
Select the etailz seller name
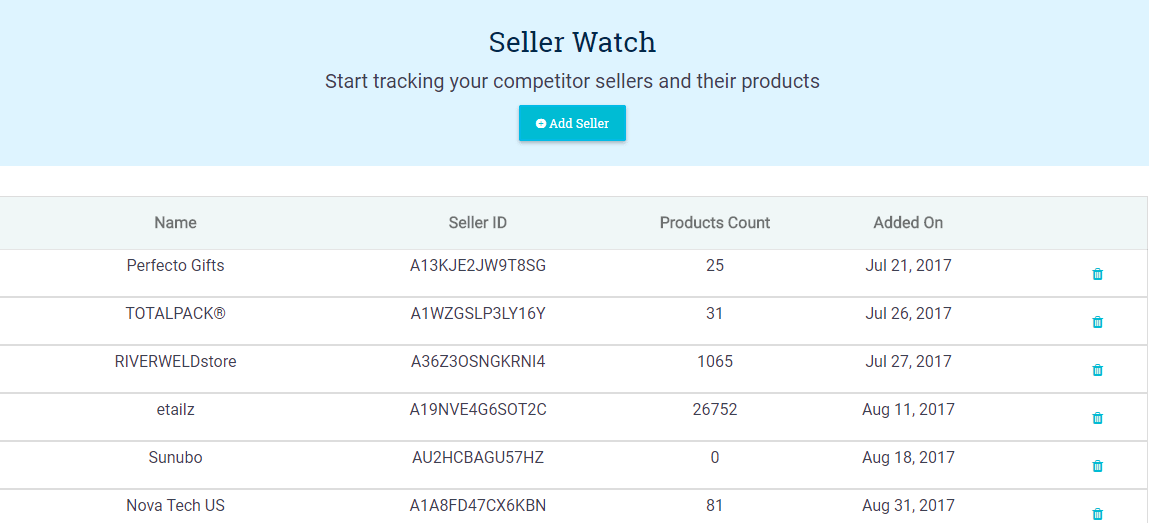tap(175, 409)
